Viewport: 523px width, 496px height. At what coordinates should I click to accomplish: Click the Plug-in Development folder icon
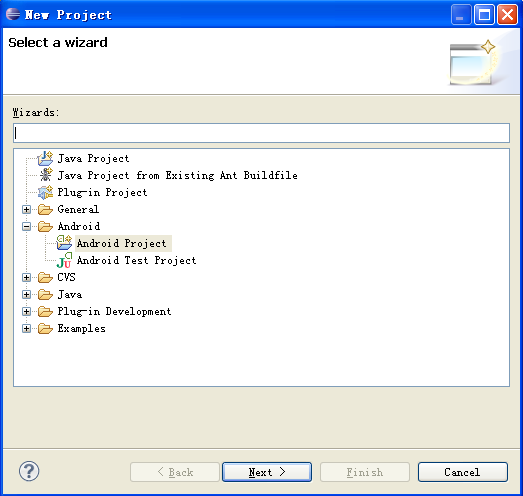point(45,312)
